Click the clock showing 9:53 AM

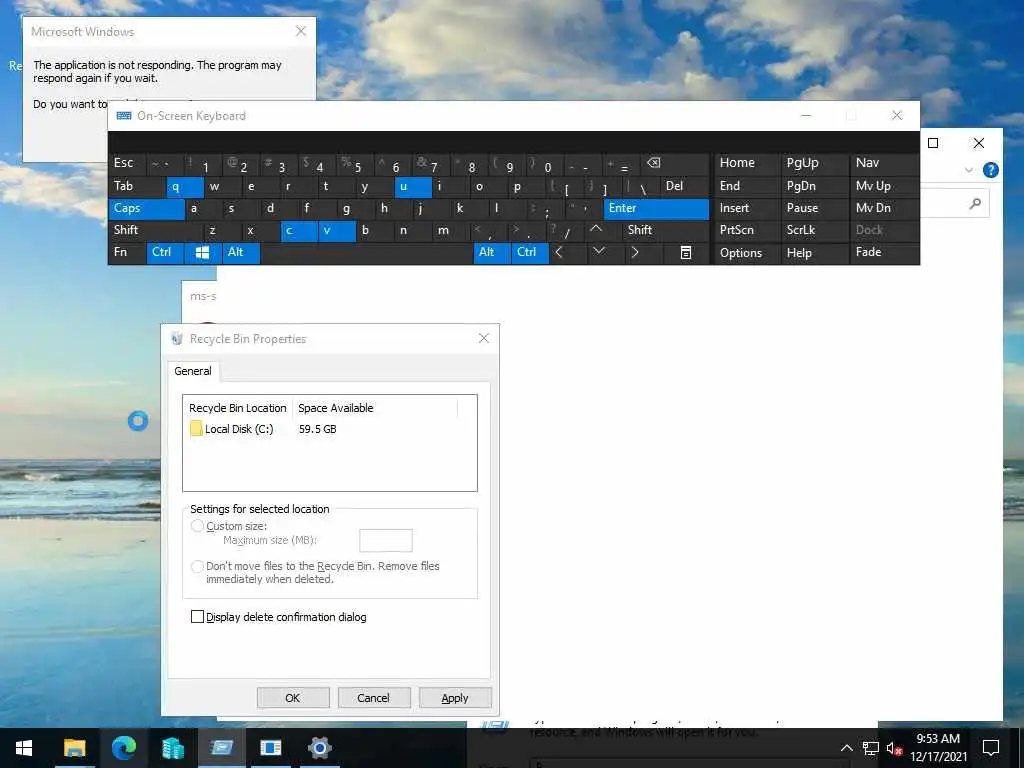click(938, 739)
